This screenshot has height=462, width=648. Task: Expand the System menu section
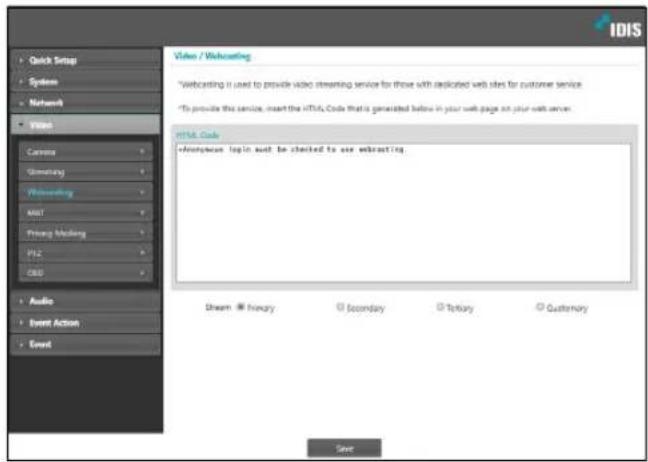tap(86, 82)
